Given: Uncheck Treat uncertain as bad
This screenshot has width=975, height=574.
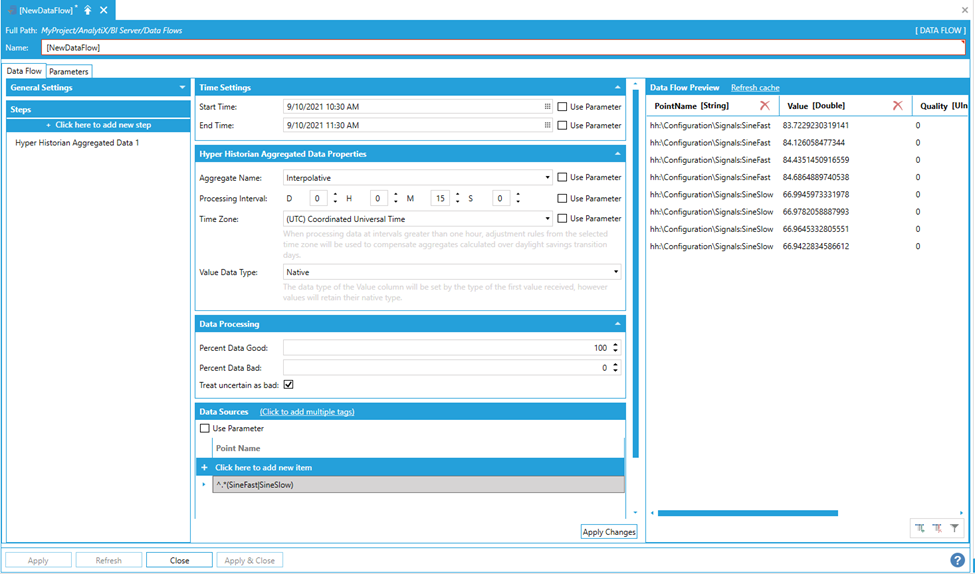Looking at the screenshot, I should [289, 384].
